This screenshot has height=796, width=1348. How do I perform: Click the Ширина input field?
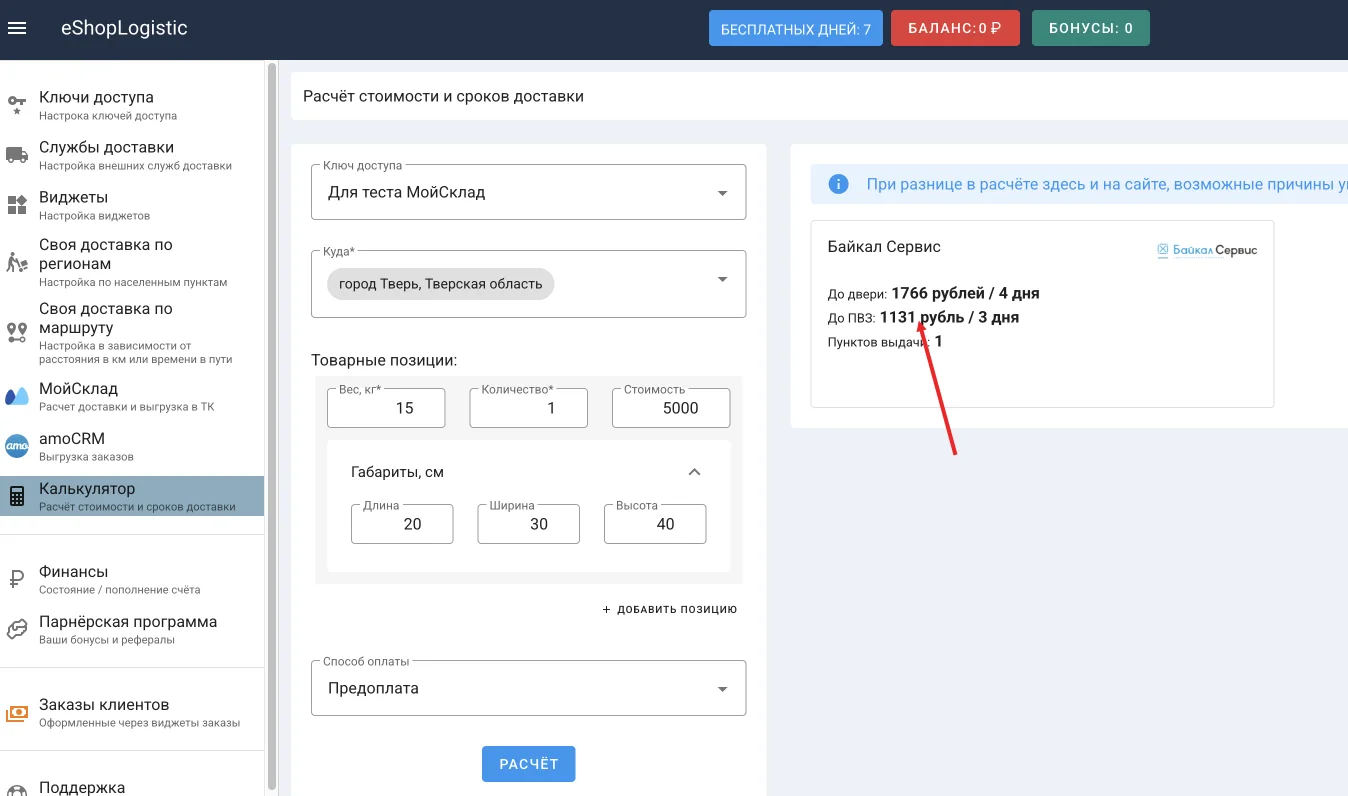529,524
